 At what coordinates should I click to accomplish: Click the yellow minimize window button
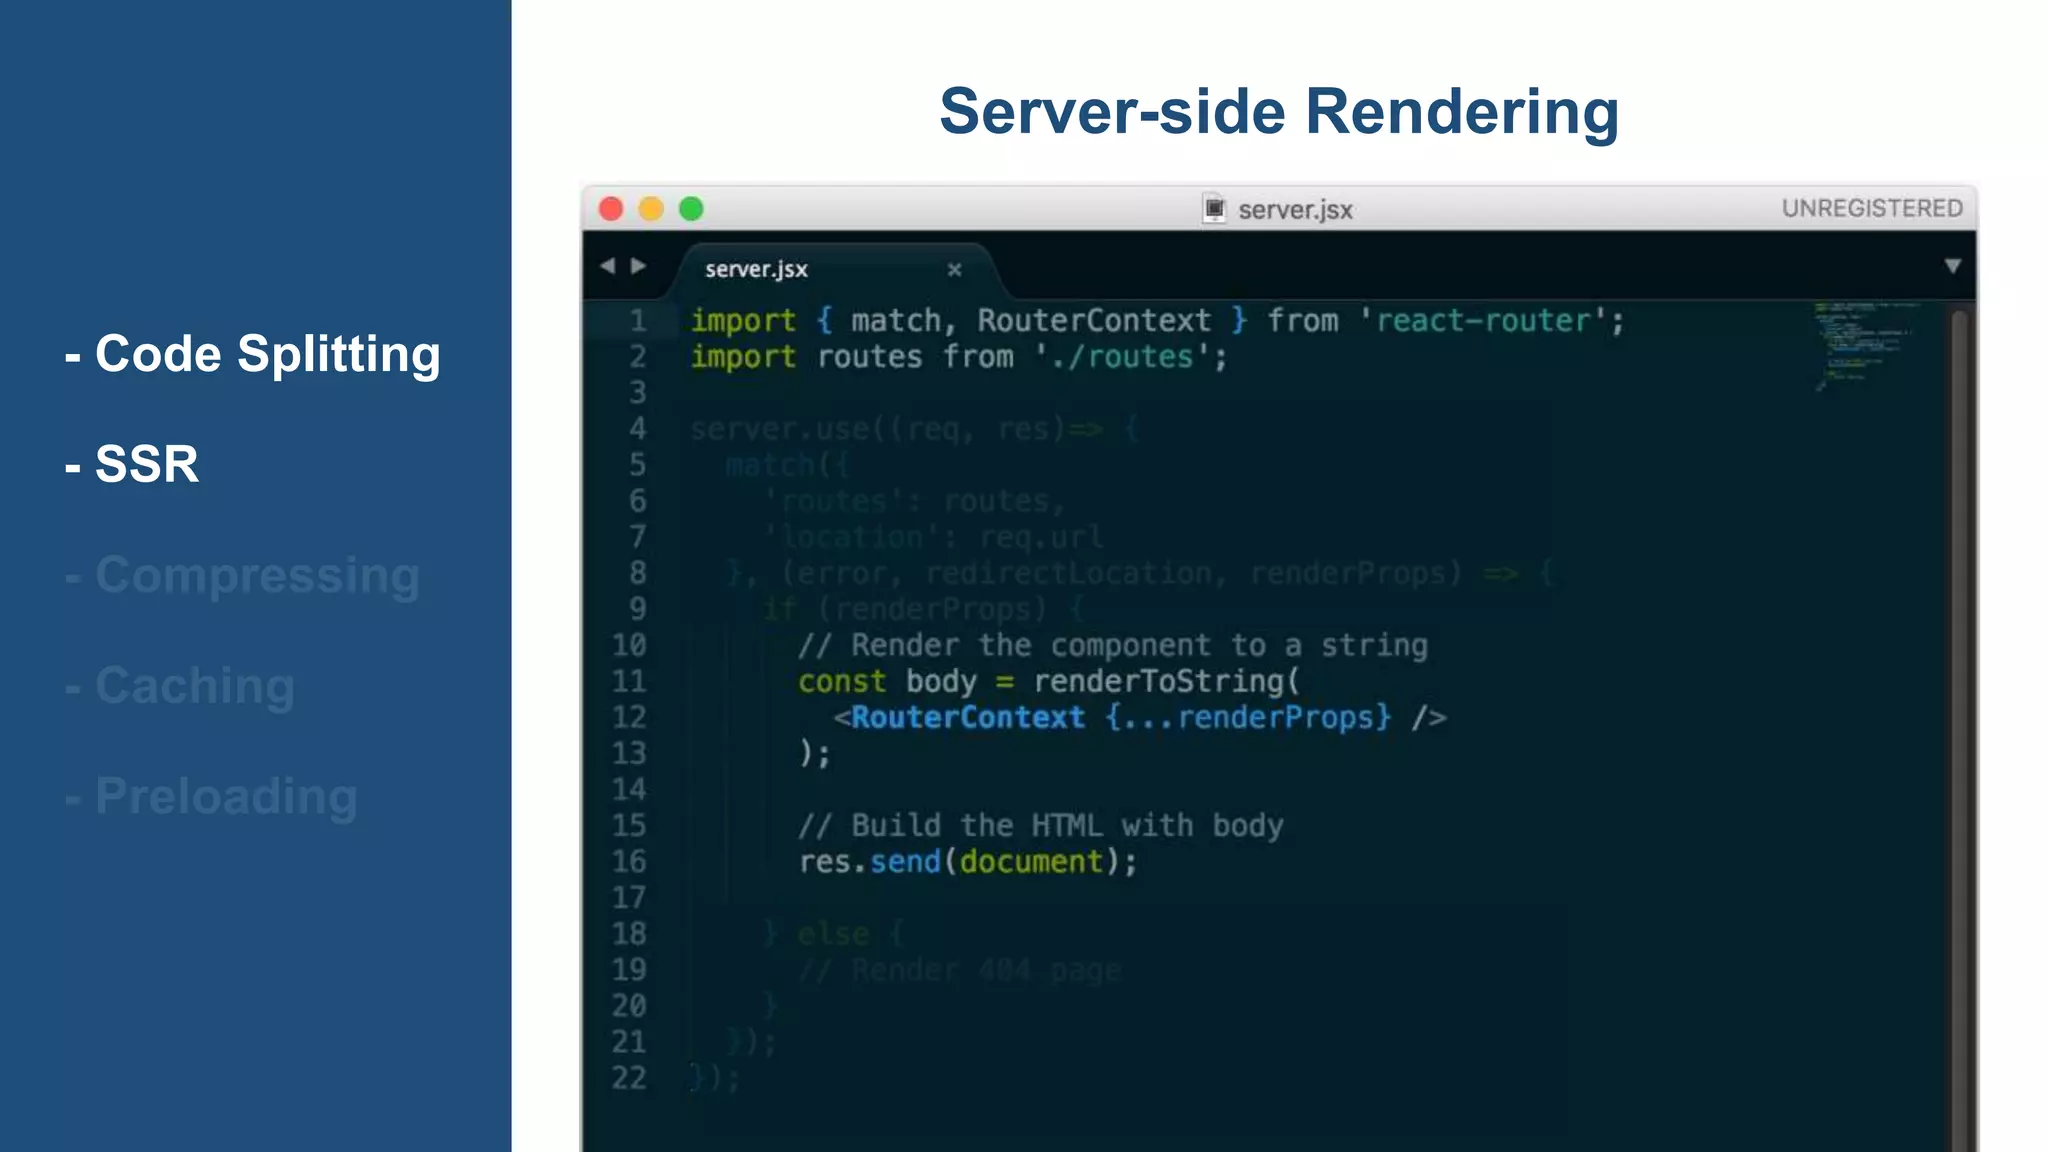pyautogui.click(x=651, y=209)
